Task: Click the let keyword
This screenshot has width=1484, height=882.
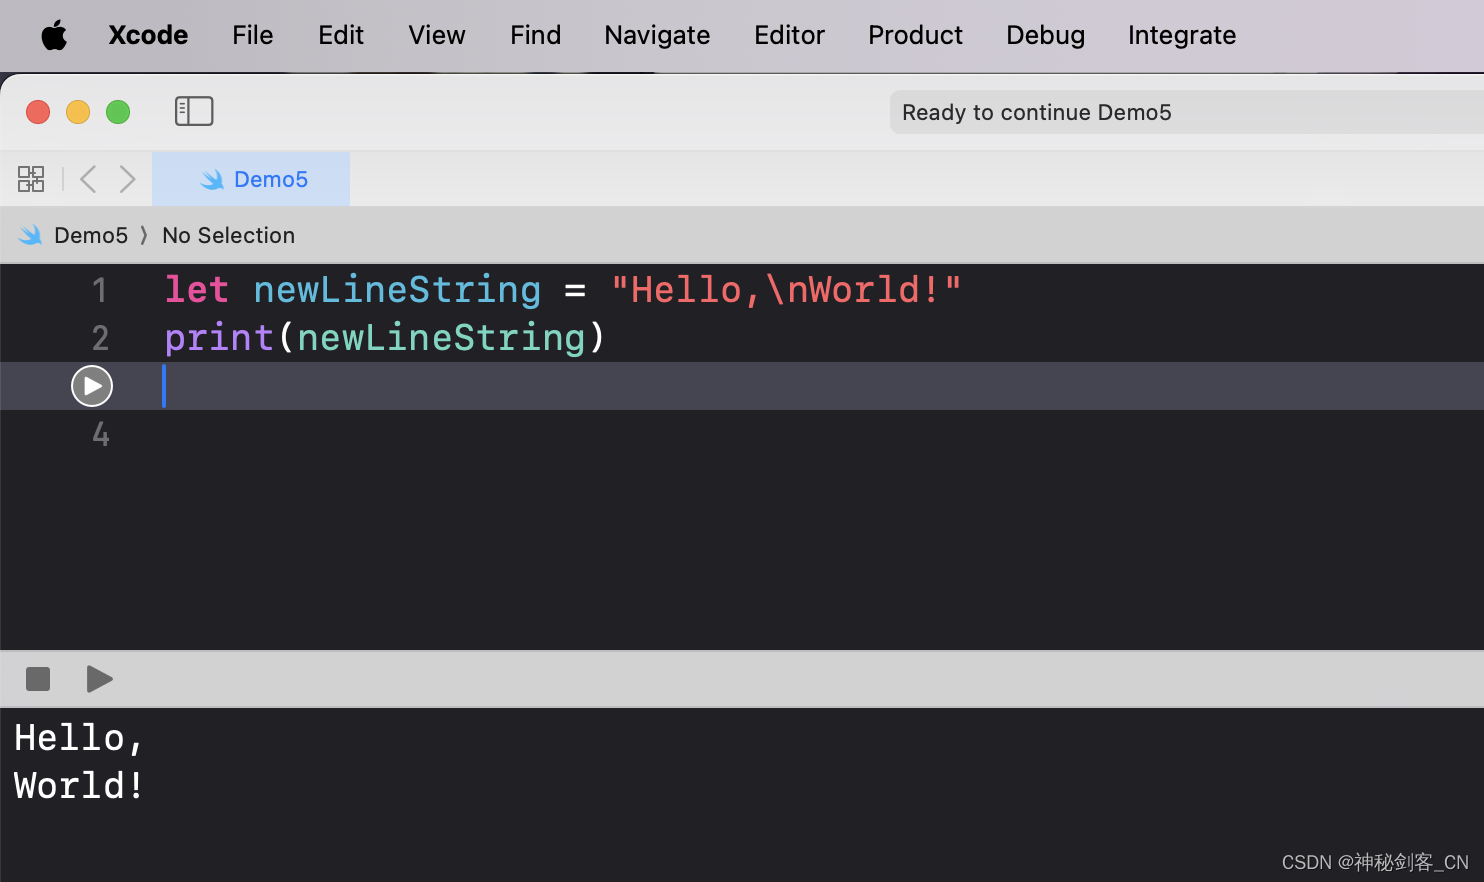Action: (197, 290)
